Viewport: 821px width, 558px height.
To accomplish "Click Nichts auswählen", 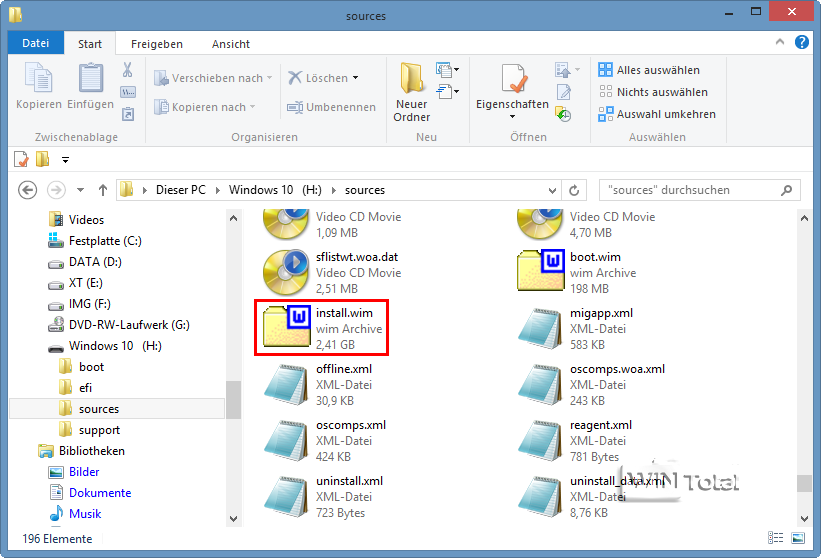I will (x=653, y=92).
